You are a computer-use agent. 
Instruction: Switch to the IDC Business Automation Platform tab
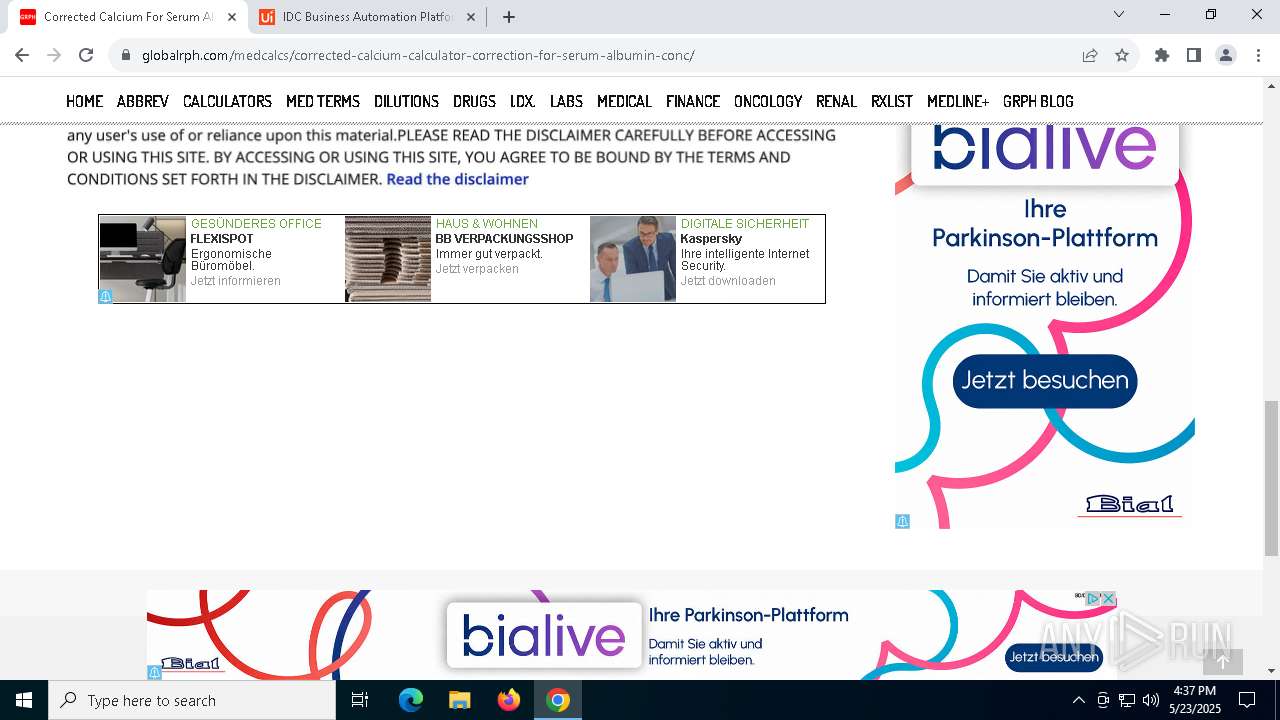click(x=368, y=16)
